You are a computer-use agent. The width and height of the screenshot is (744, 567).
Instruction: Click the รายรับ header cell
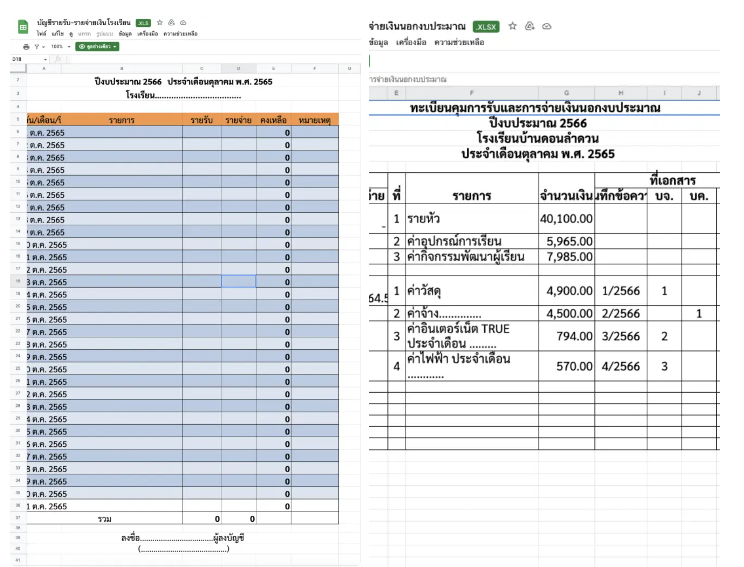pos(202,120)
